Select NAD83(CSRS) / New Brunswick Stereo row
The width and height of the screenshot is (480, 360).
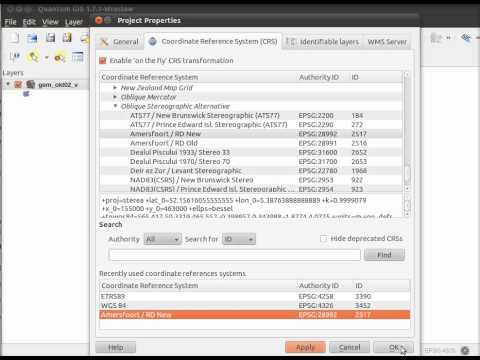point(251,180)
